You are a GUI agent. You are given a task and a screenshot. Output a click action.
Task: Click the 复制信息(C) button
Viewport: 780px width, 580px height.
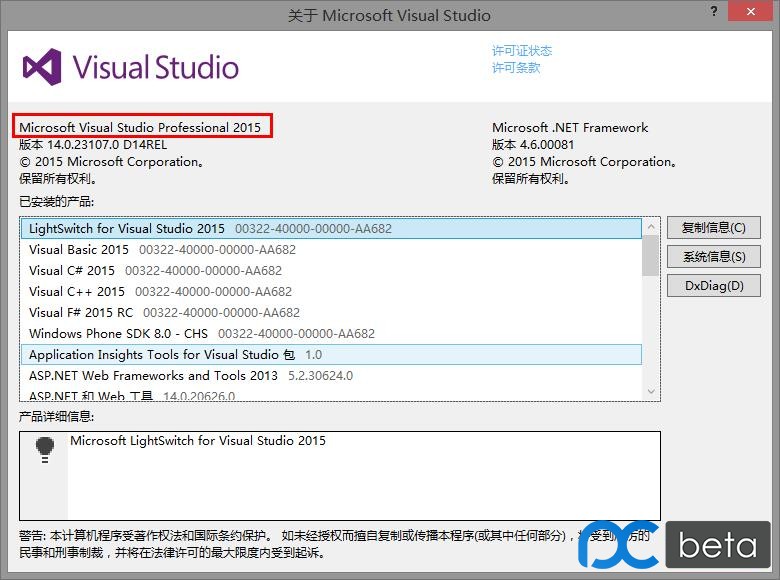tap(713, 228)
